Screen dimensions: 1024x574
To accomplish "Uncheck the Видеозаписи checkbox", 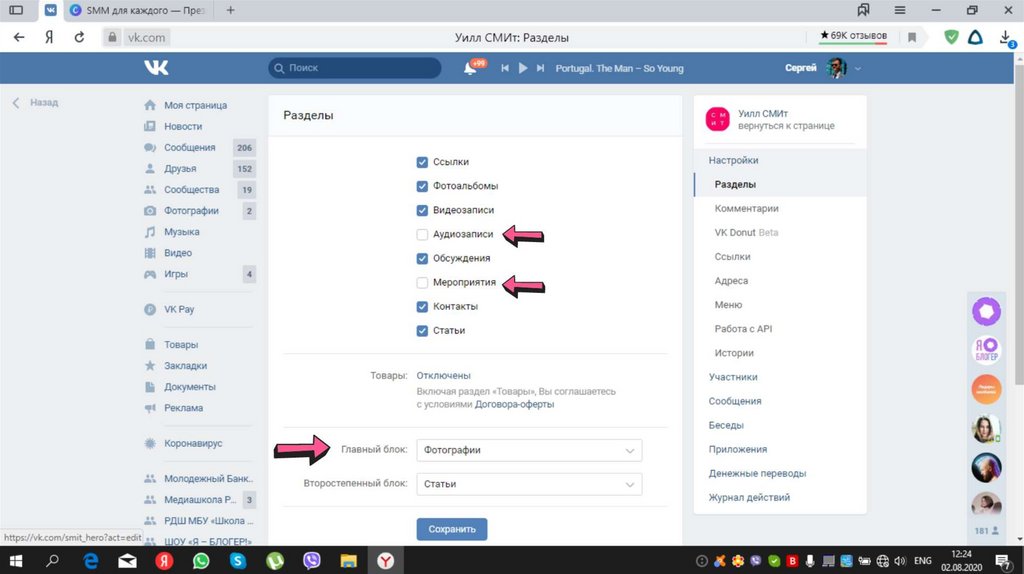I will pos(422,210).
